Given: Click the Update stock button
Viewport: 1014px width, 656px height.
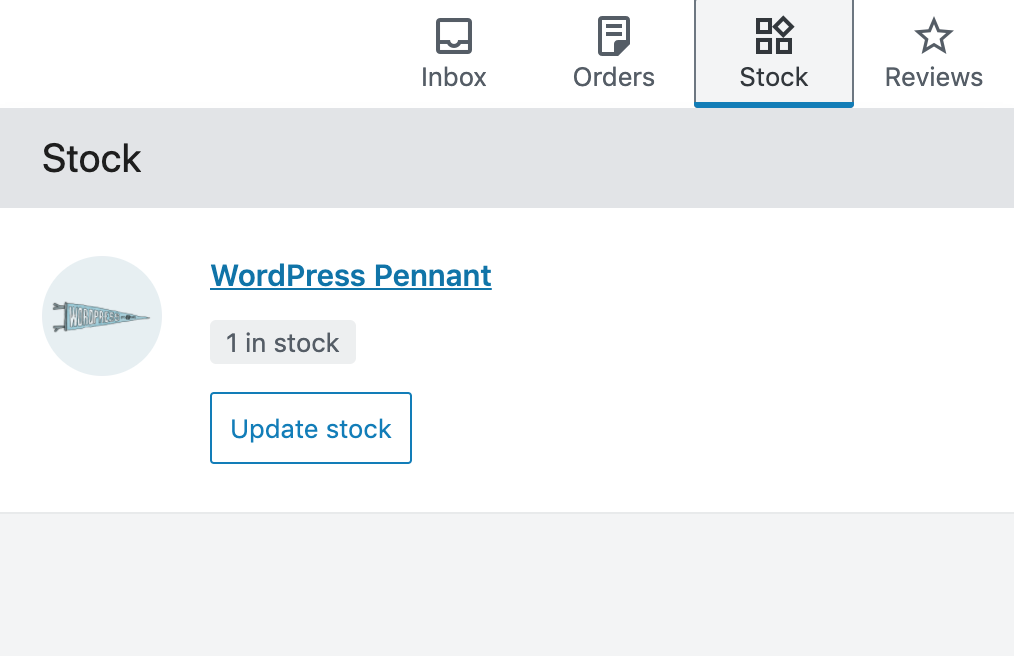Looking at the screenshot, I should (311, 428).
